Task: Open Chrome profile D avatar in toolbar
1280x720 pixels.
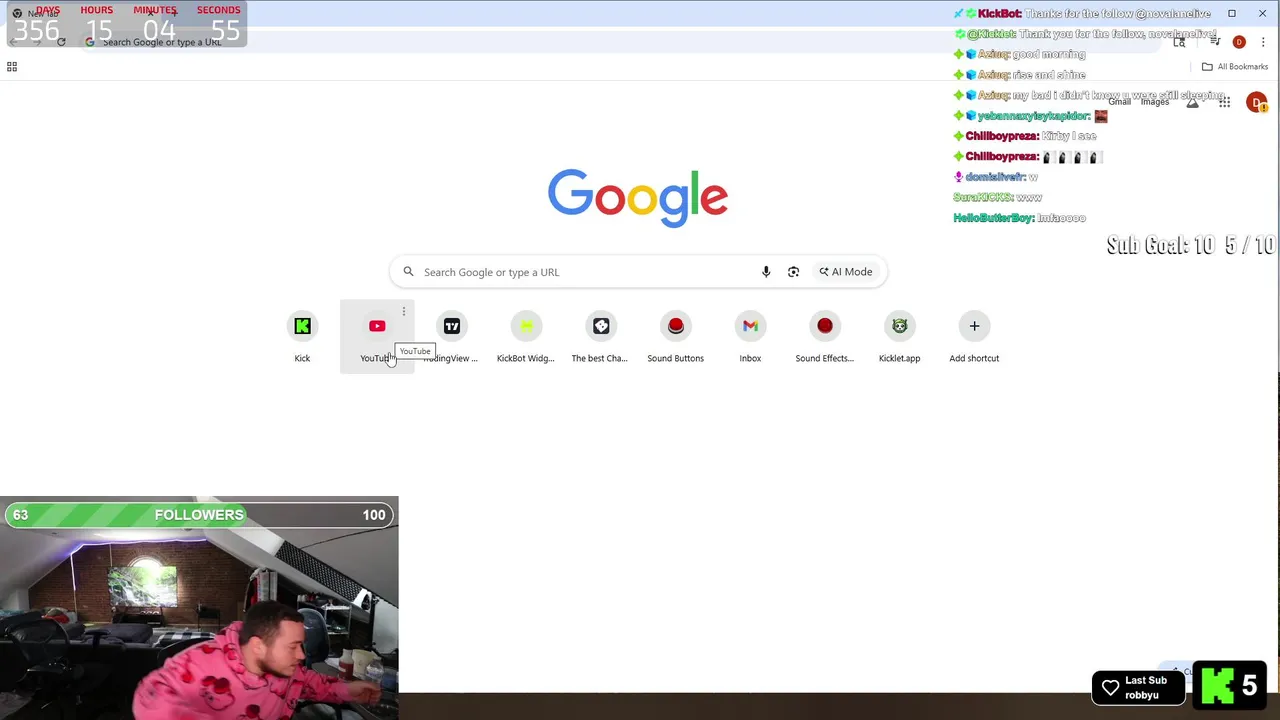Action: 1239,42
